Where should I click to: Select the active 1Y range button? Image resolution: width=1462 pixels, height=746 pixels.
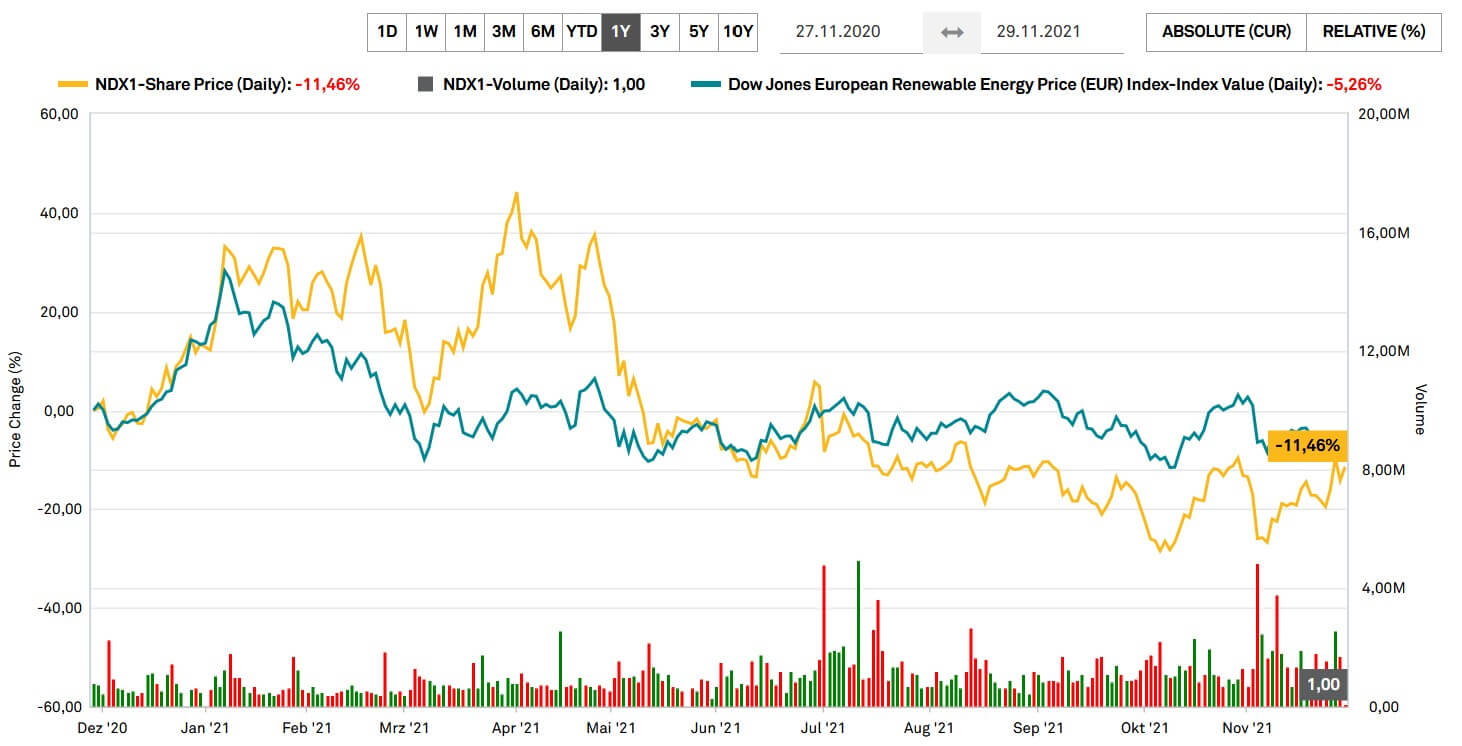coord(621,31)
